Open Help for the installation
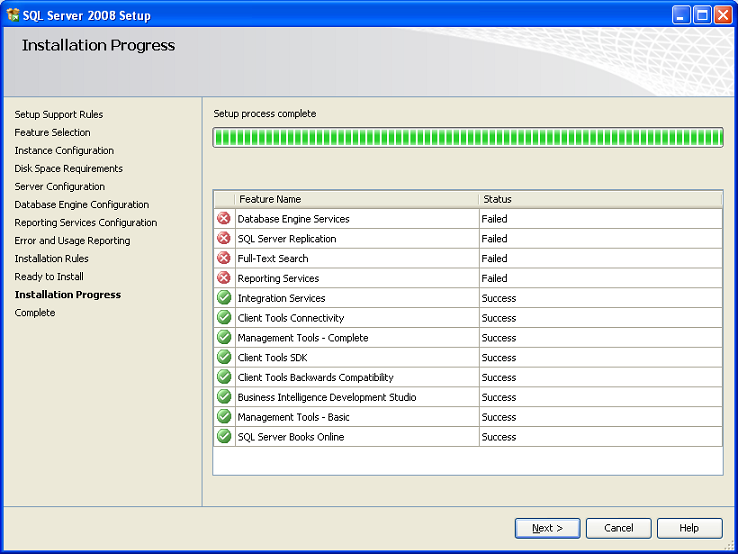This screenshot has height=554, width=738. pos(690,528)
